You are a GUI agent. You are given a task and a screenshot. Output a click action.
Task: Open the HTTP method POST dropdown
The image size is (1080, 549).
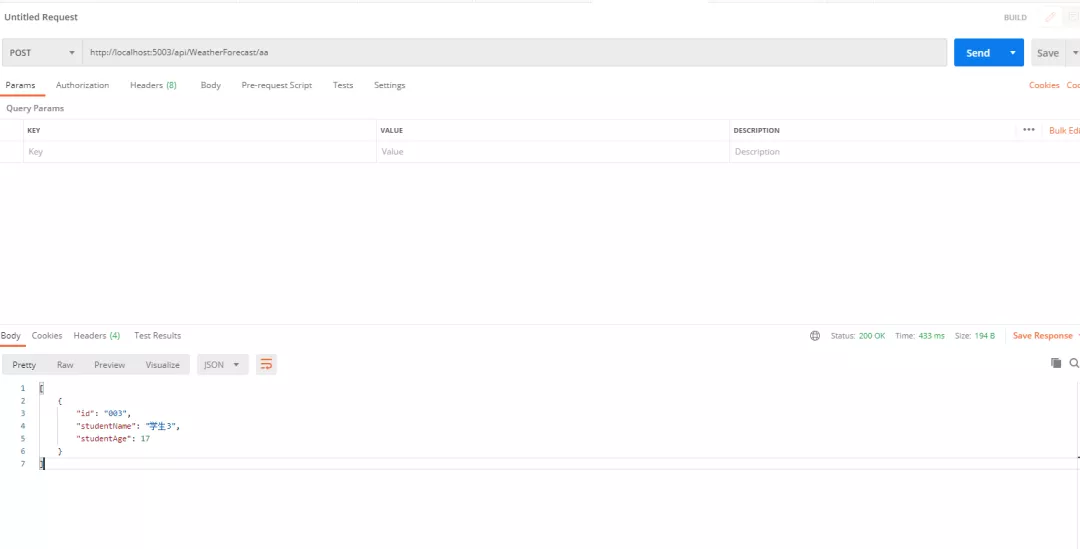[x=42, y=52]
